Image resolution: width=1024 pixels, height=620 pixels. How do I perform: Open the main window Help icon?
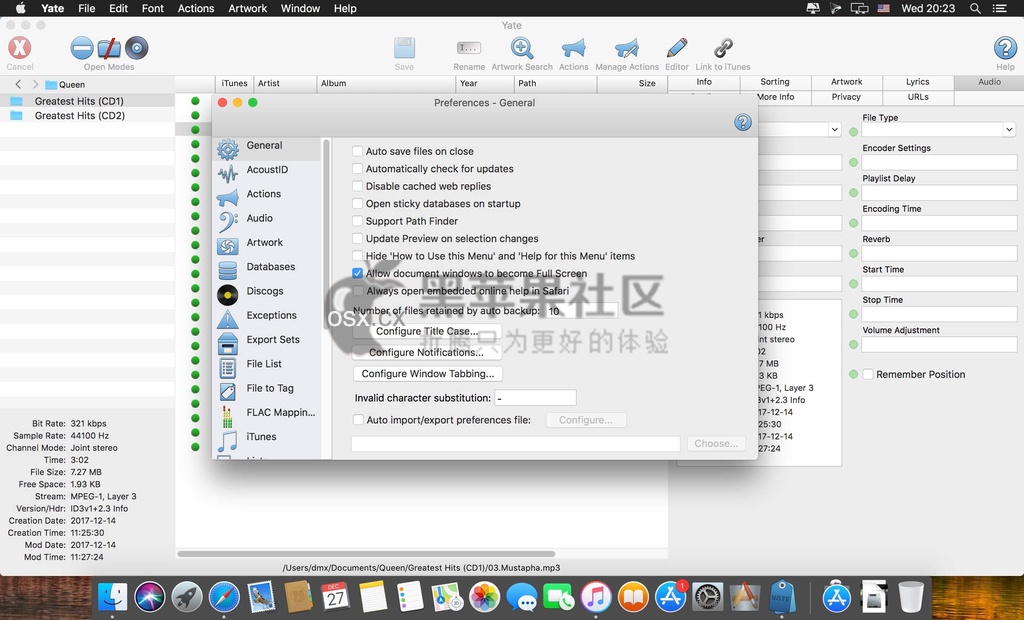1005,48
